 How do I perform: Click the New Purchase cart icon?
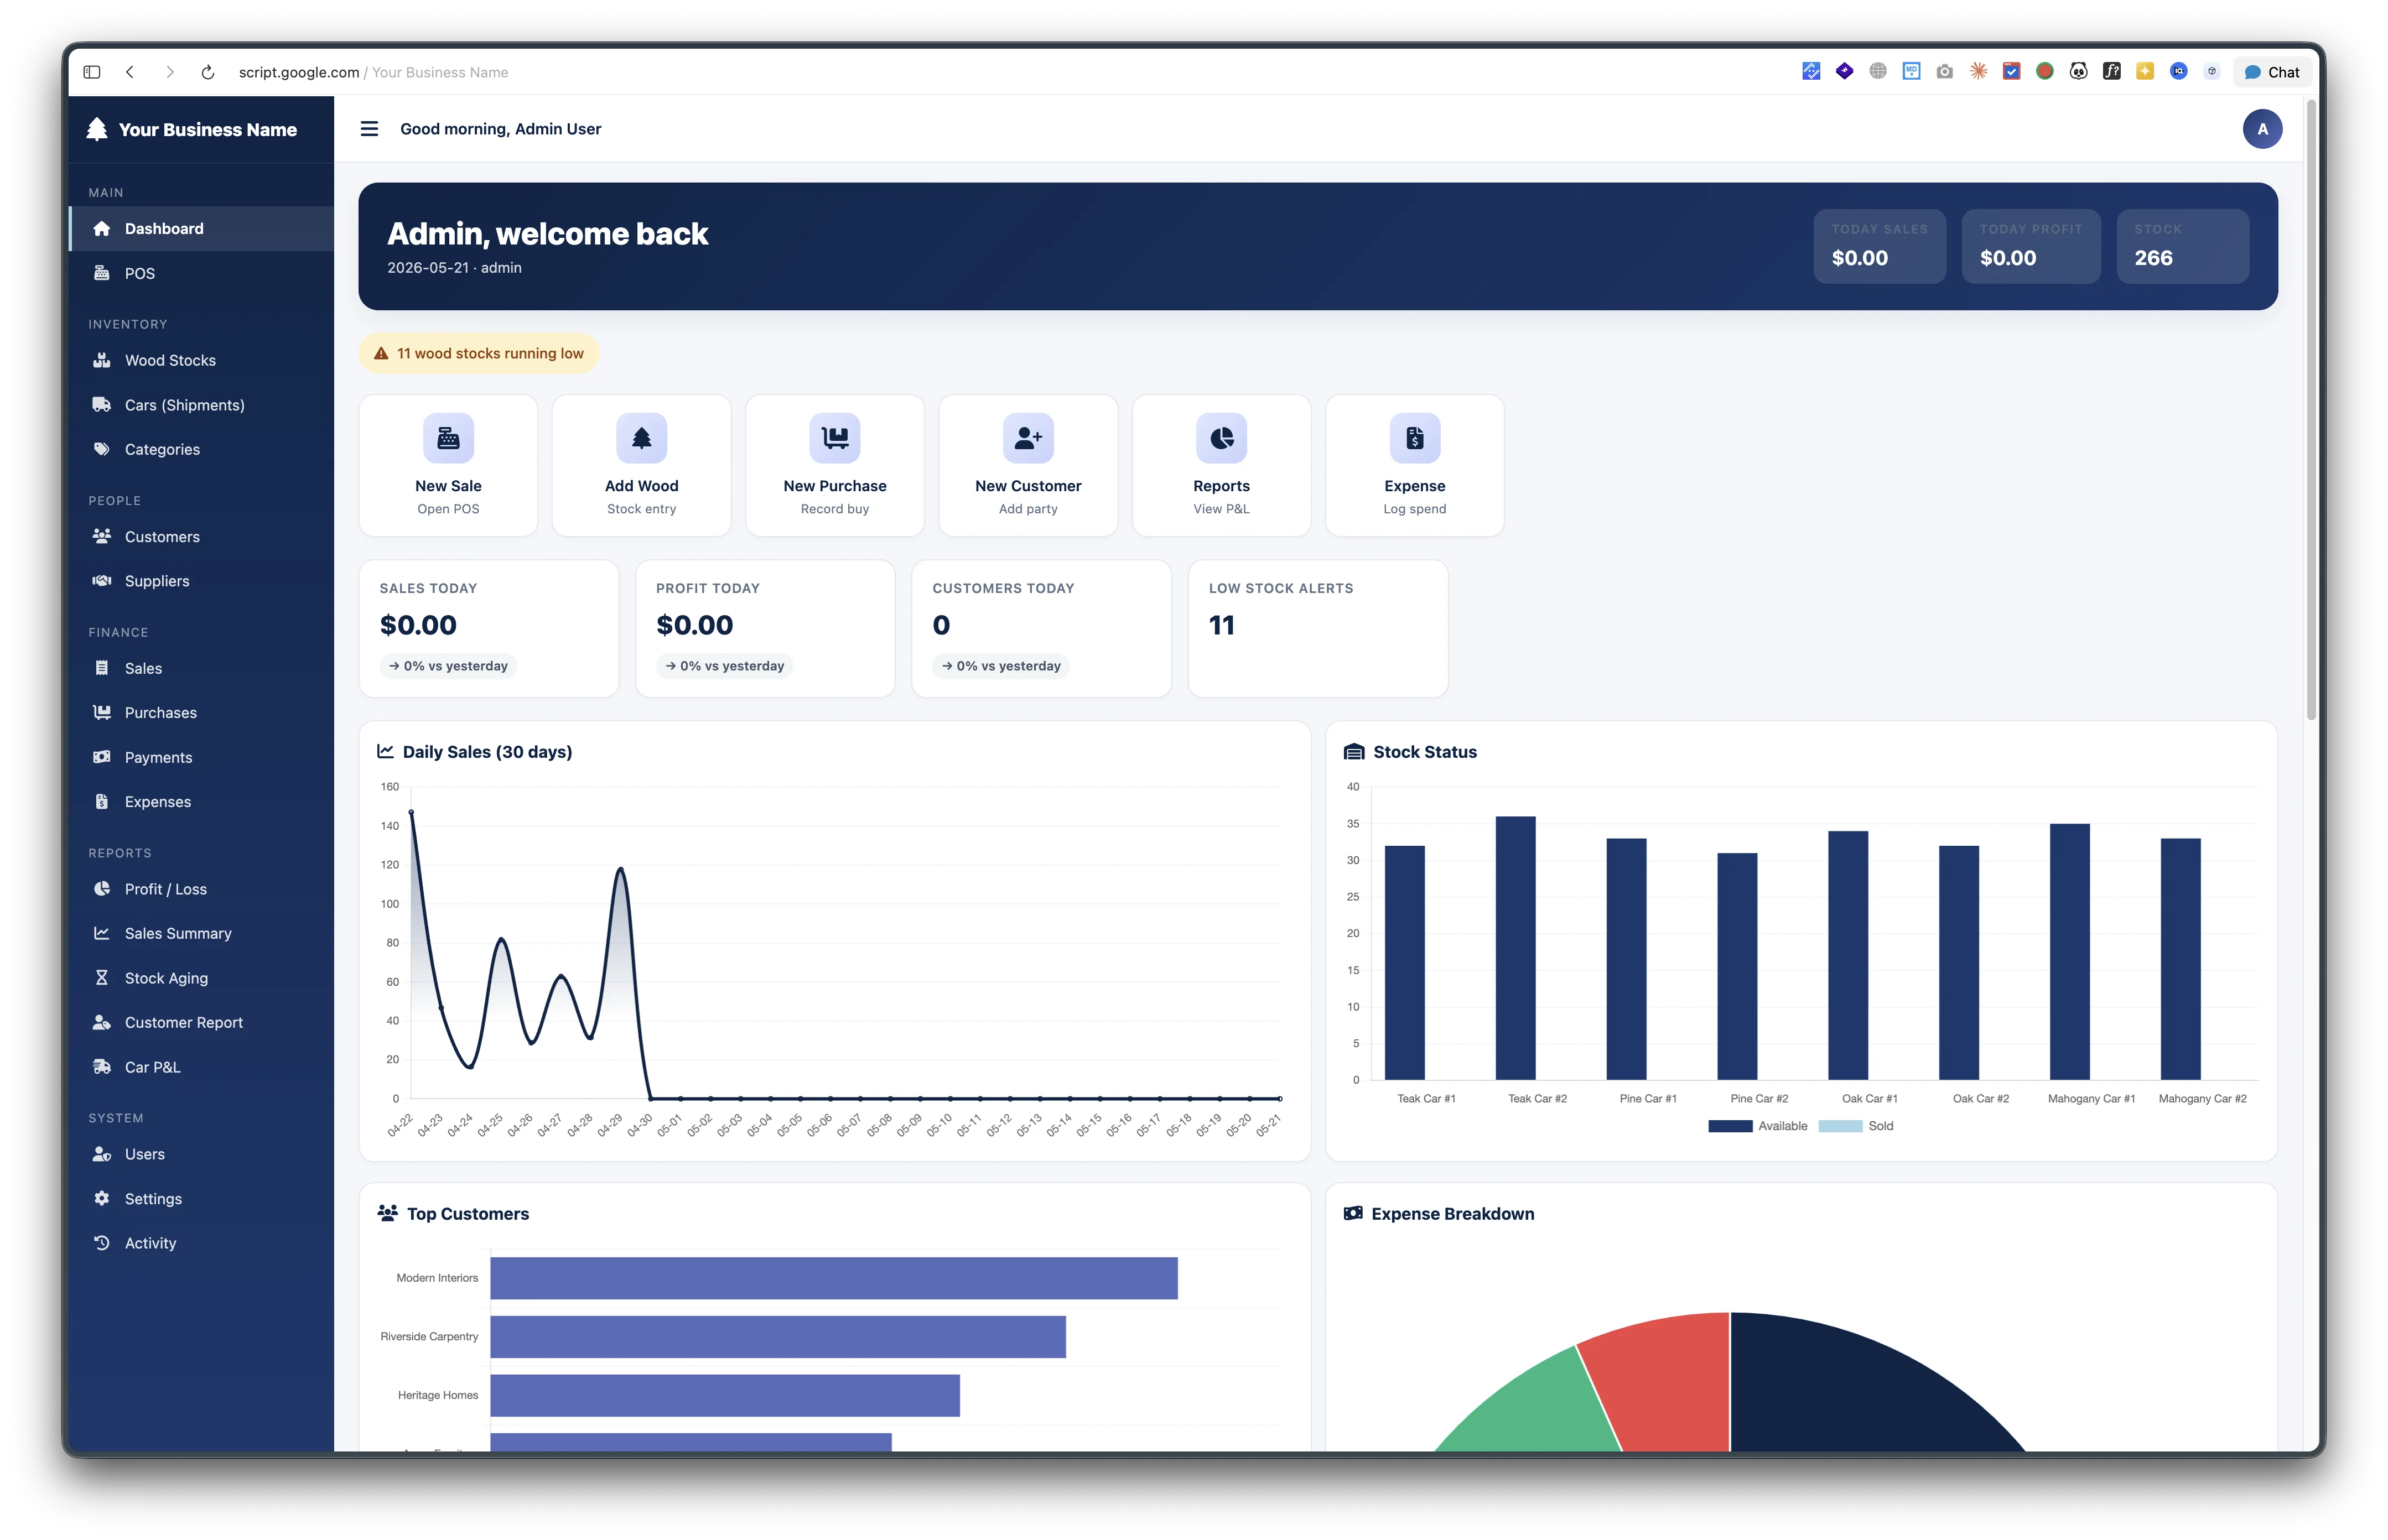coord(834,438)
